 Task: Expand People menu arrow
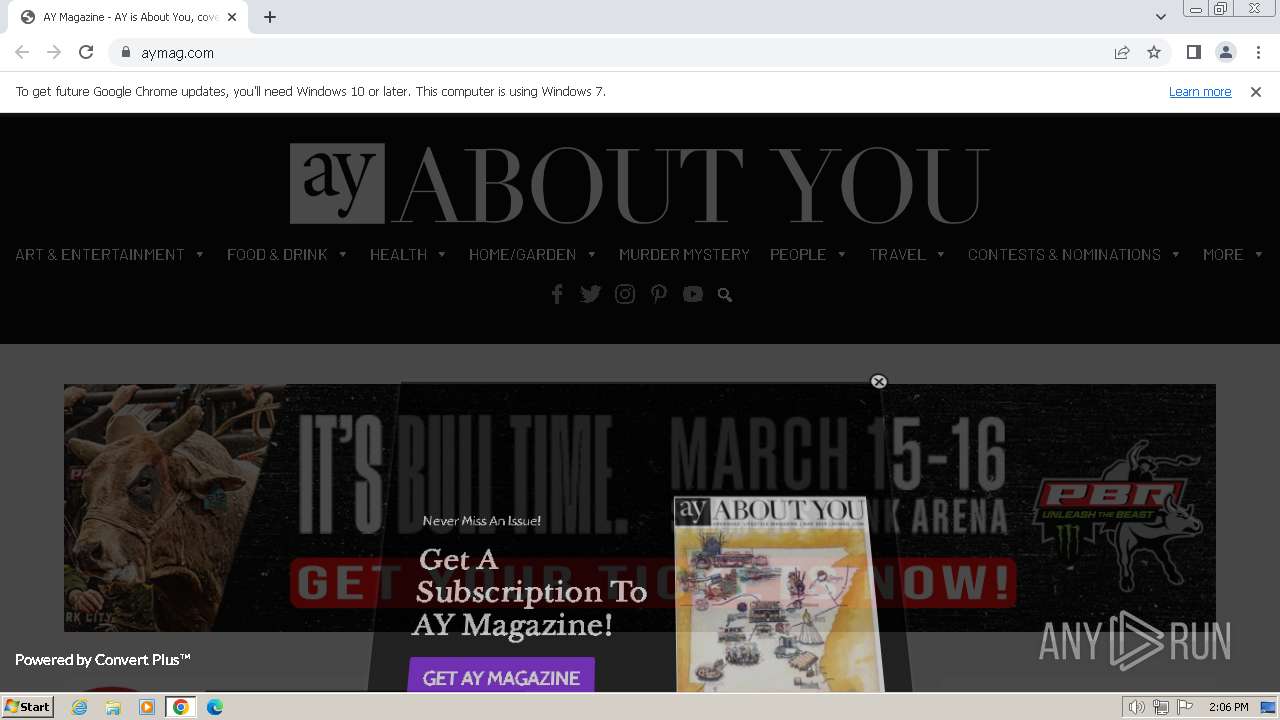click(x=842, y=255)
